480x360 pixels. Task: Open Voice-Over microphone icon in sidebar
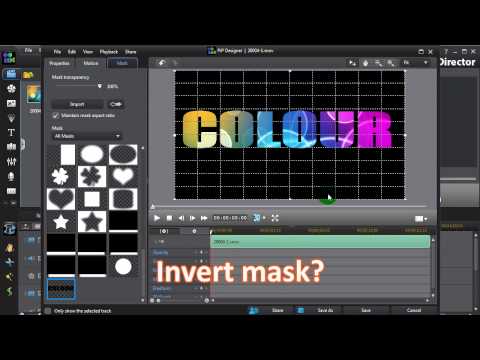11,176
